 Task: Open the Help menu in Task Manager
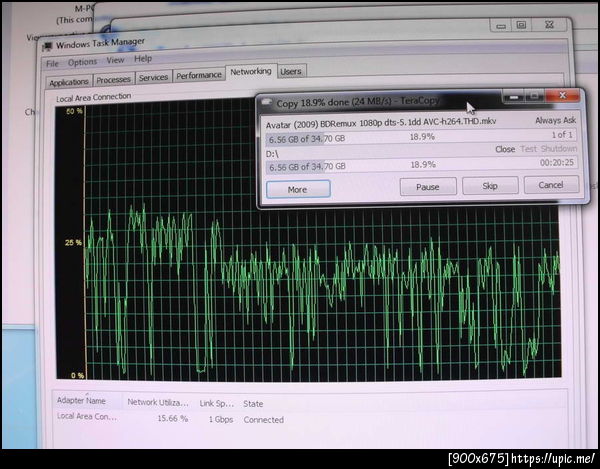coord(143,59)
